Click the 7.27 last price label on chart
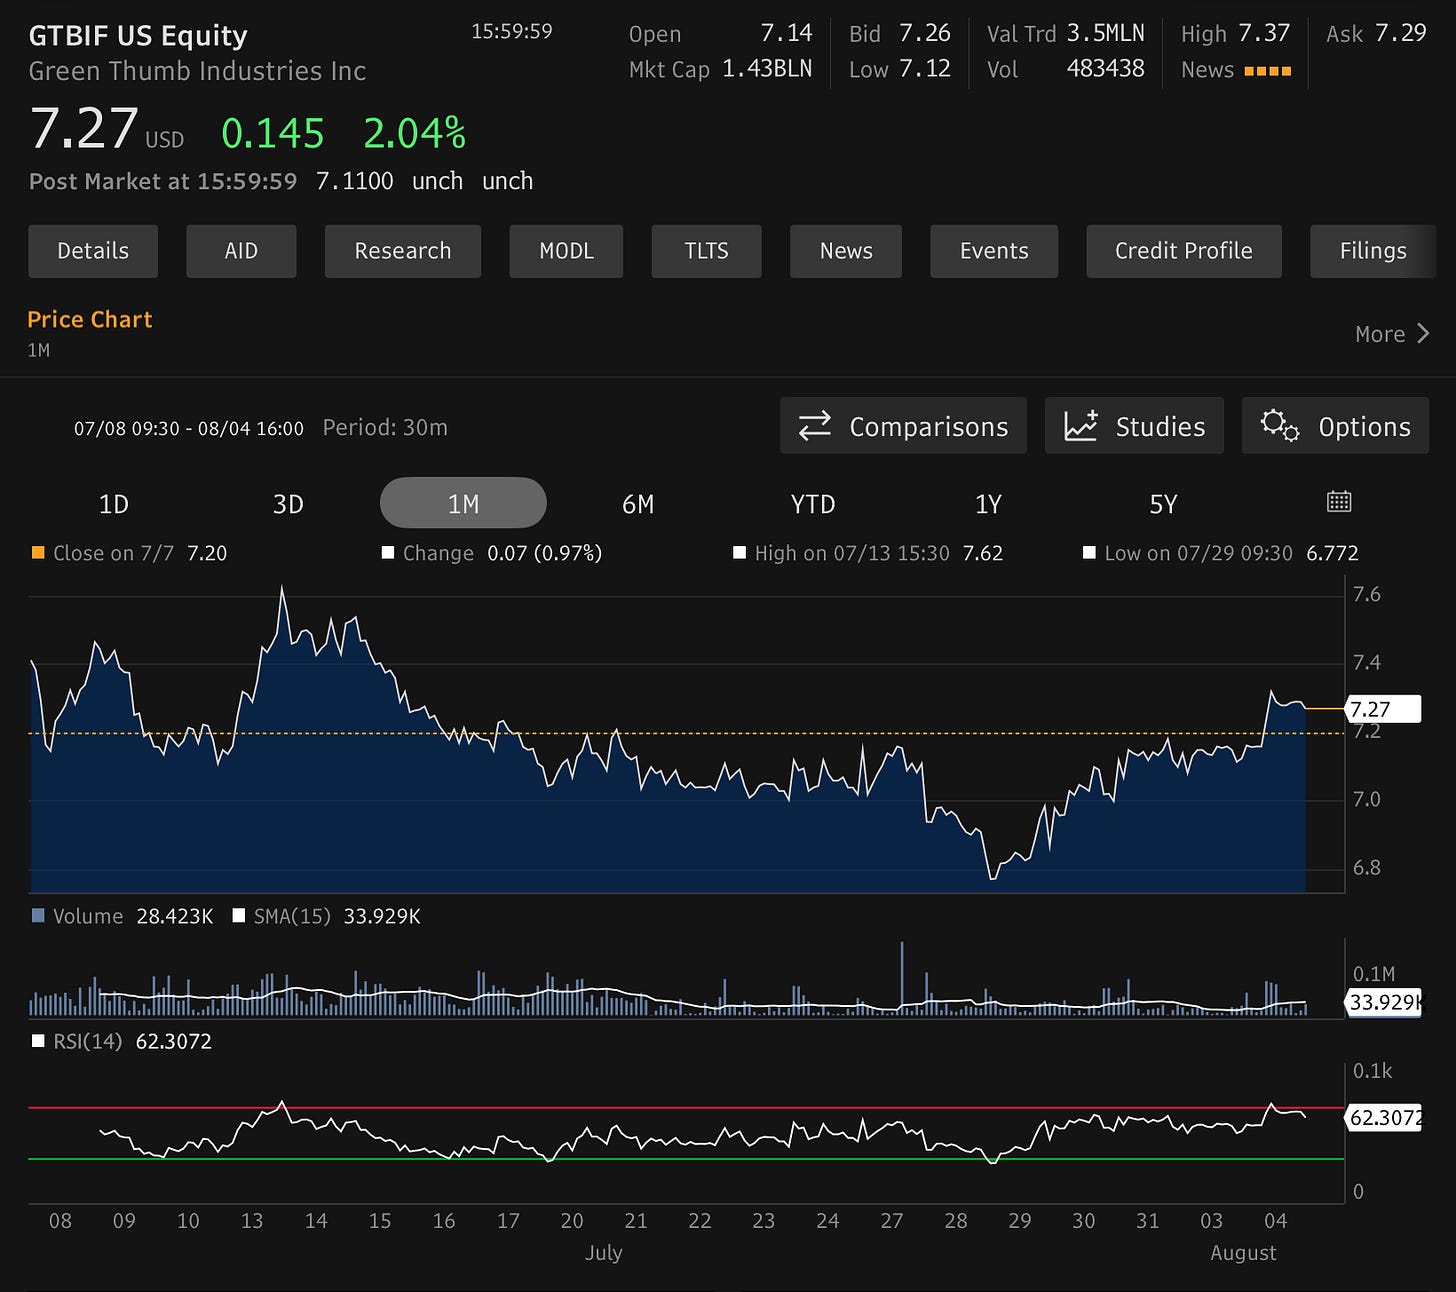This screenshot has height=1292, width=1456. click(1383, 709)
